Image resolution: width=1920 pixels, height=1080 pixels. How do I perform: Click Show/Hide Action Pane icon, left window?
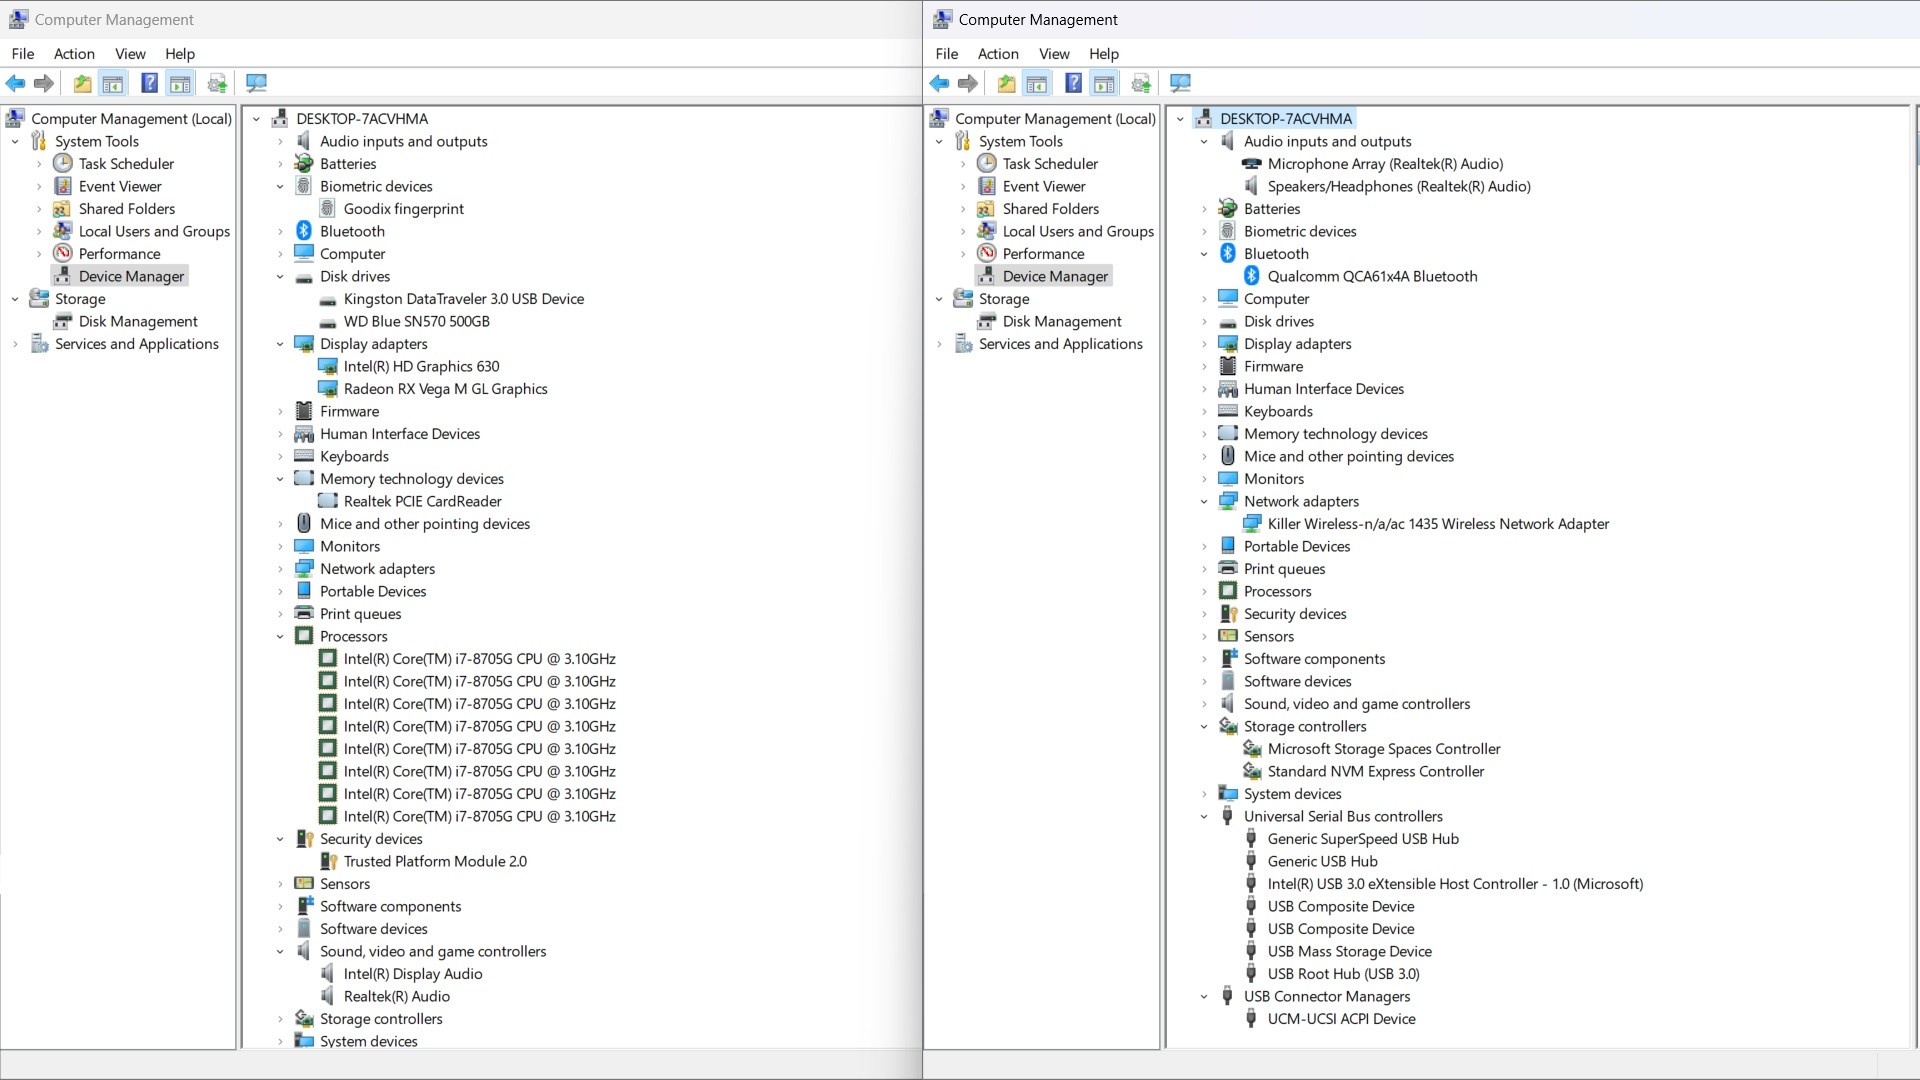pos(180,84)
